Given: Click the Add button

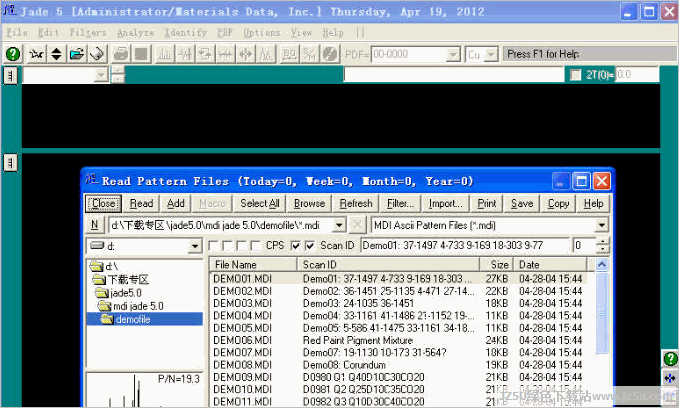Looking at the screenshot, I should coord(175,203).
